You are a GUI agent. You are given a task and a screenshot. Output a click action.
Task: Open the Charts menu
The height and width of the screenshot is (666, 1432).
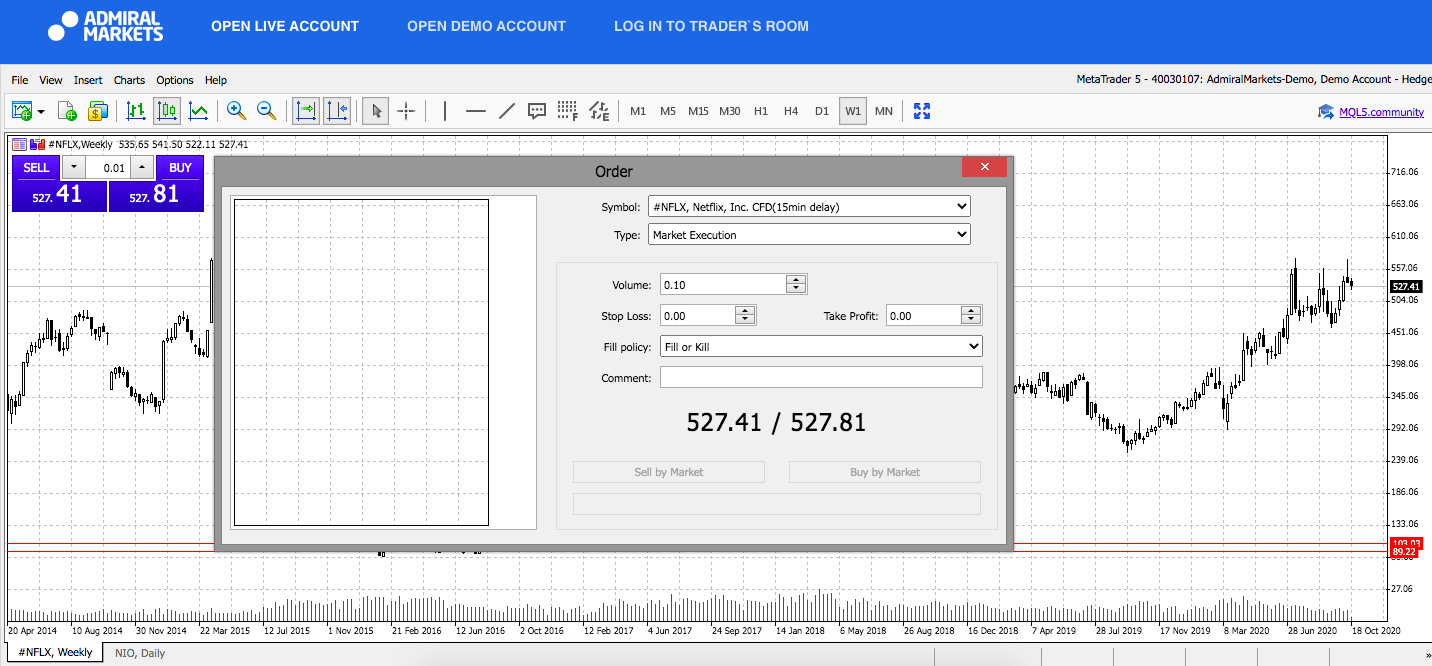[x=129, y=80]
